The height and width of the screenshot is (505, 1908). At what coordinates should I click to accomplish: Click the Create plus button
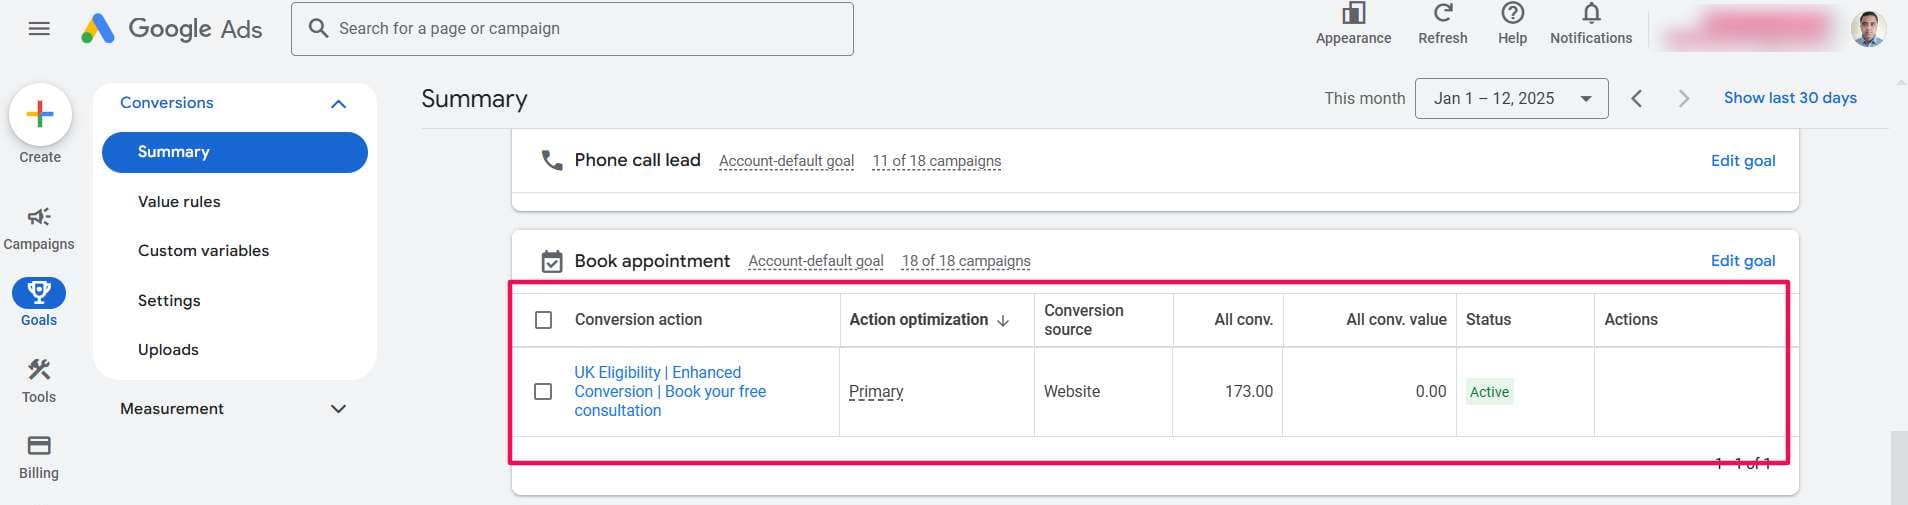40,114
